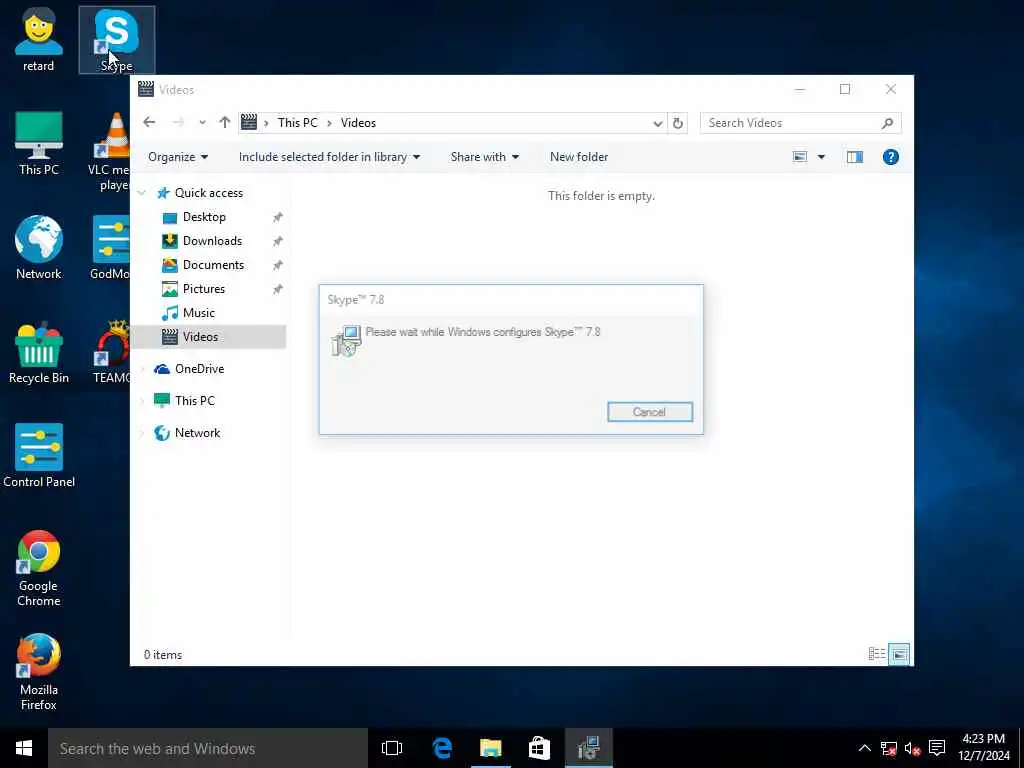Toggle the preview pane
Screen dimensions: 1024x768
[854, 157]
